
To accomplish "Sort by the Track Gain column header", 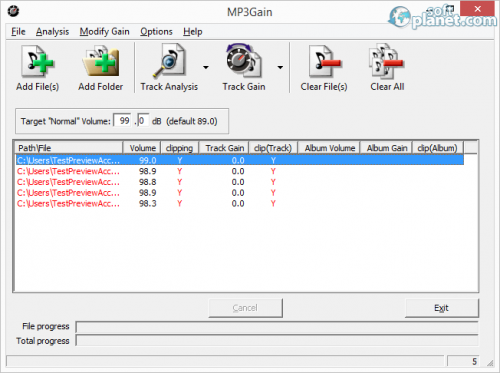I will coord(224,148).
